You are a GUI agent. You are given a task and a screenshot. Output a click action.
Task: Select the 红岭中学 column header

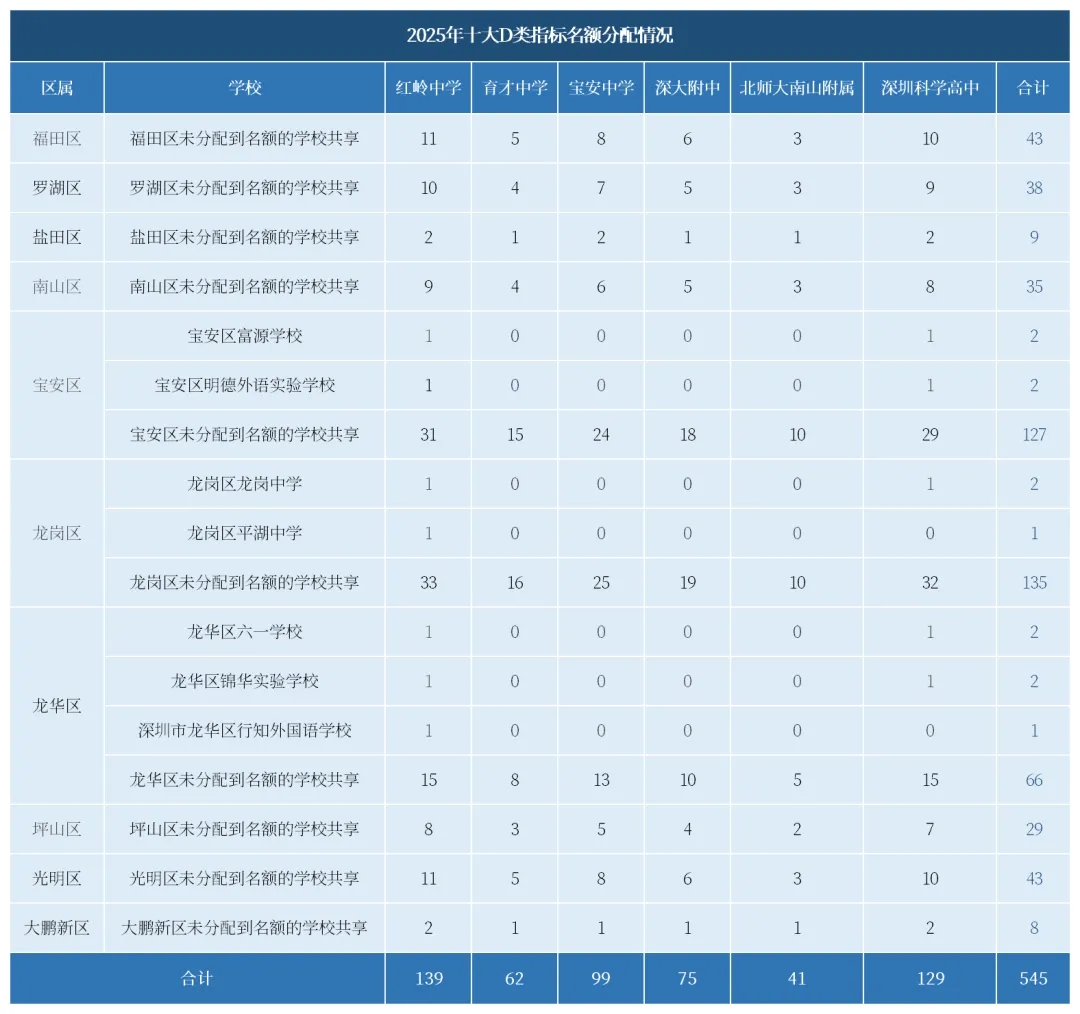pos(428,87)
